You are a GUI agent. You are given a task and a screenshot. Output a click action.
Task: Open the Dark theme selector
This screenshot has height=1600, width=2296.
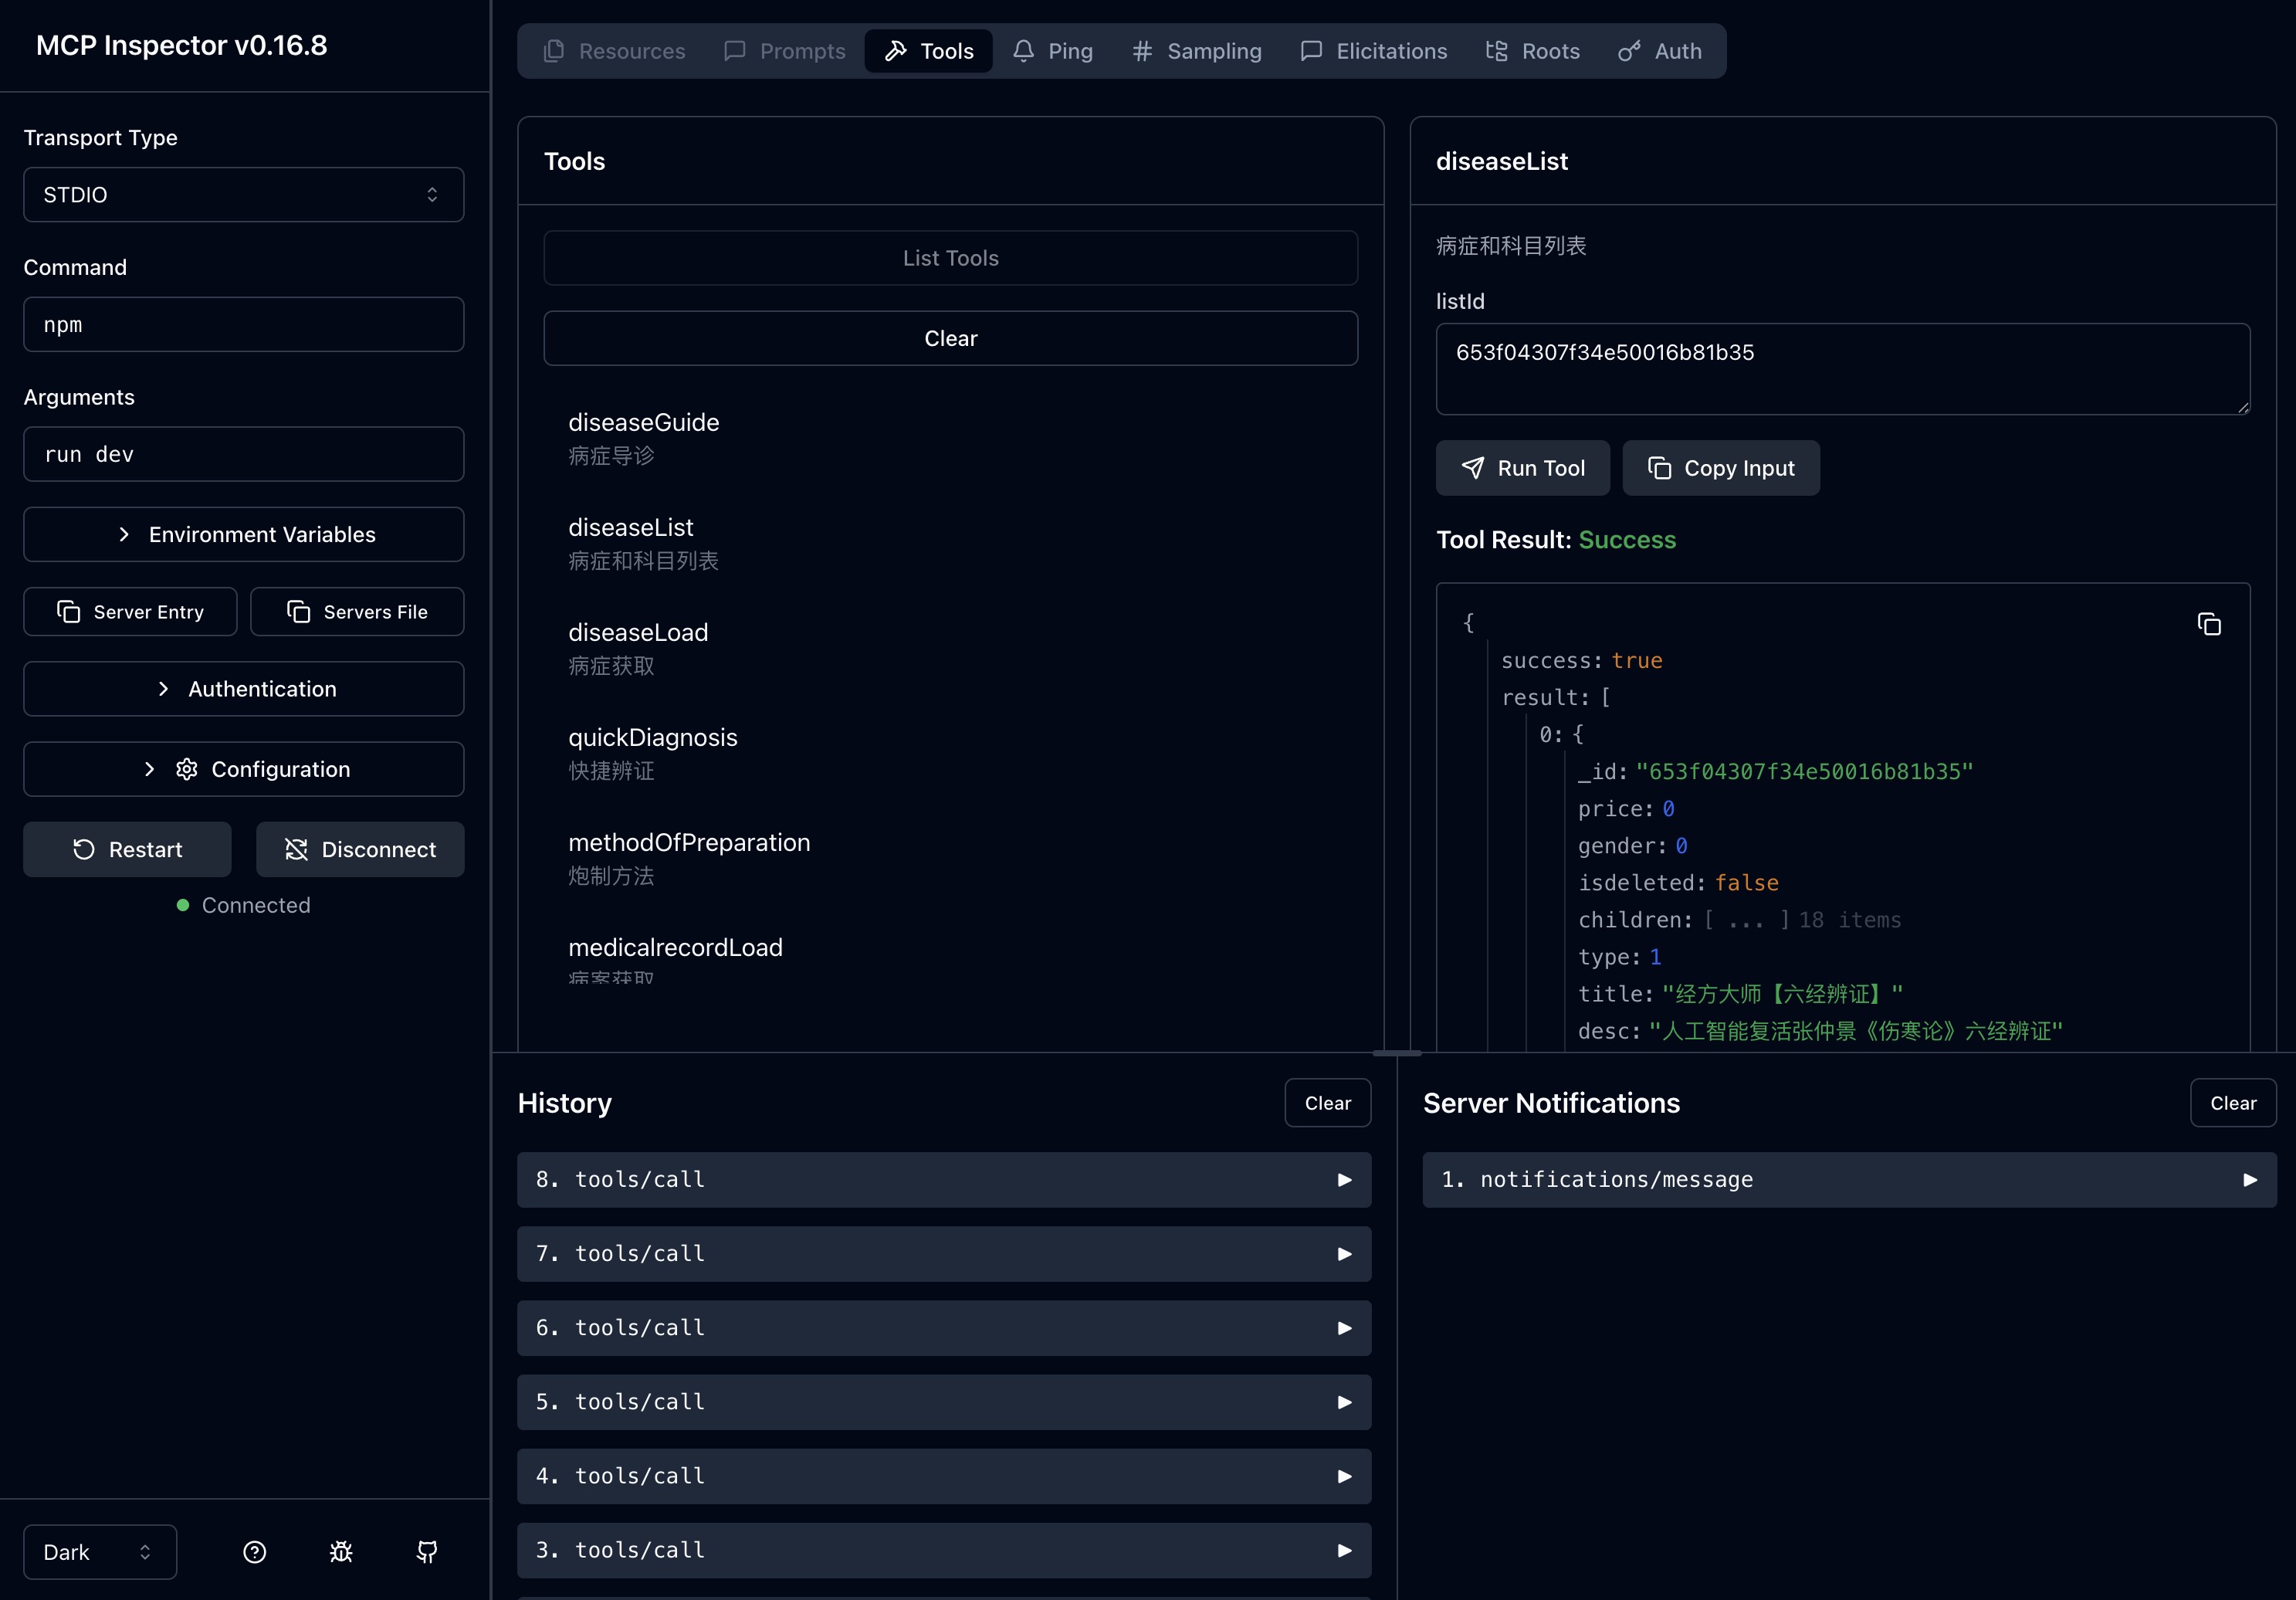[99, 1551]
